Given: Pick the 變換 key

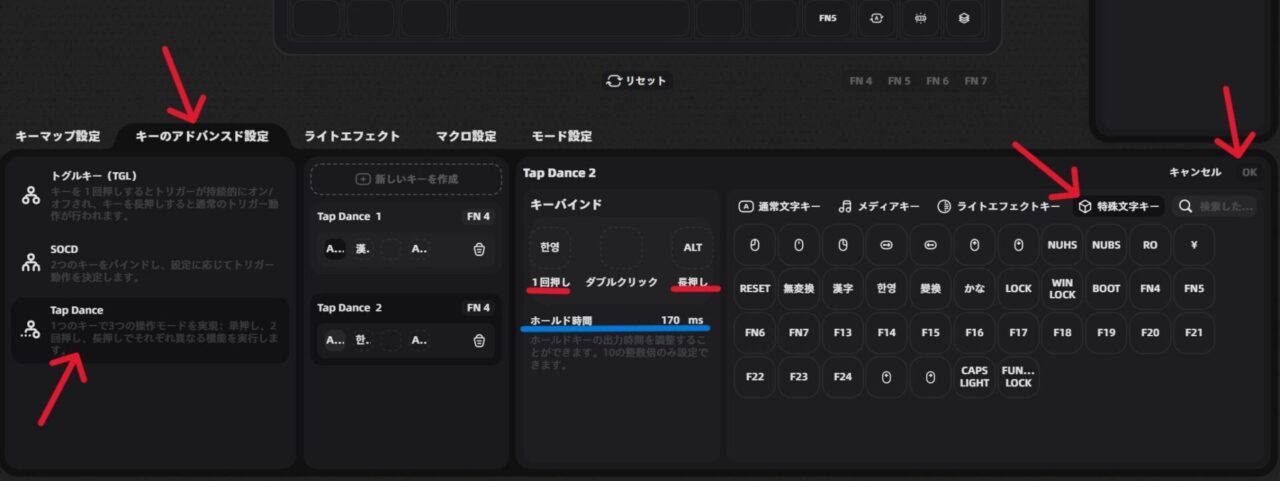Looking at the screenshot, I should [931, 288].
